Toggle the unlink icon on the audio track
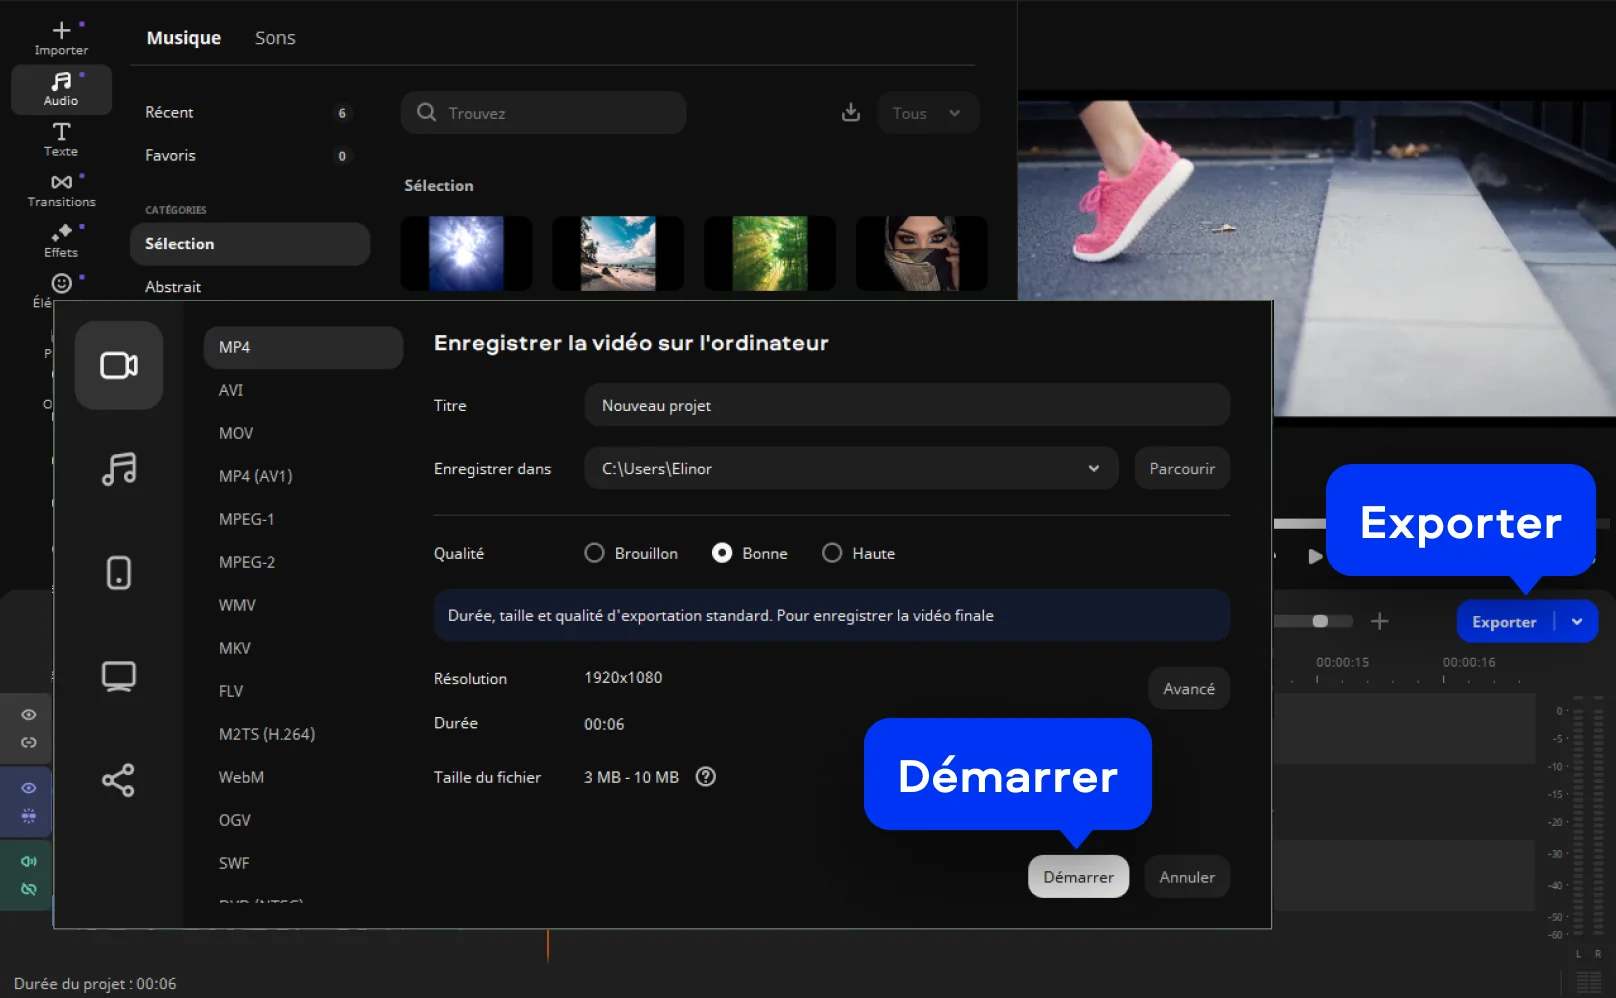 click(29, 889)
